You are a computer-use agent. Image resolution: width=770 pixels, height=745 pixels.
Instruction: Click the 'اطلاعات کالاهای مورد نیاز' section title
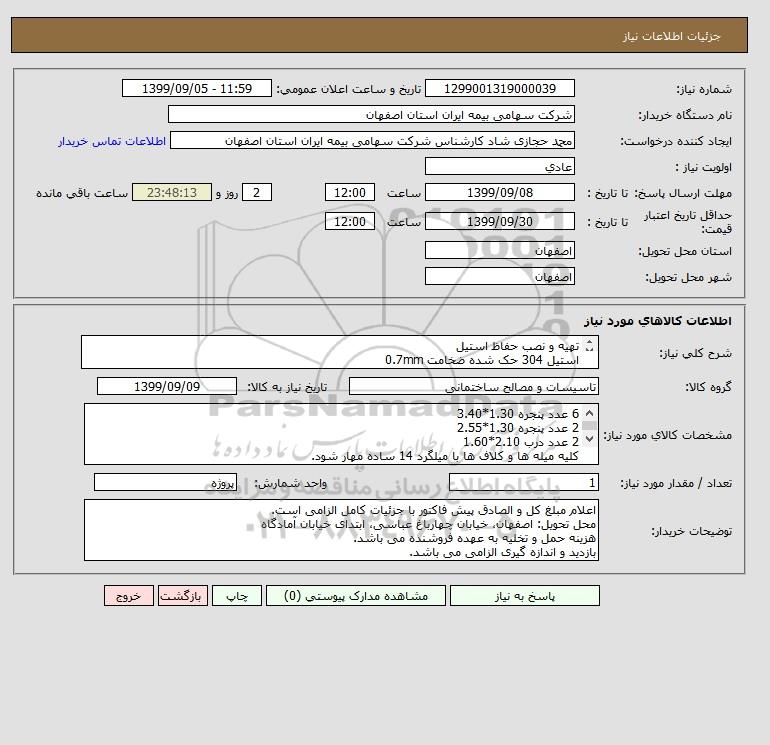pos(658,321)
